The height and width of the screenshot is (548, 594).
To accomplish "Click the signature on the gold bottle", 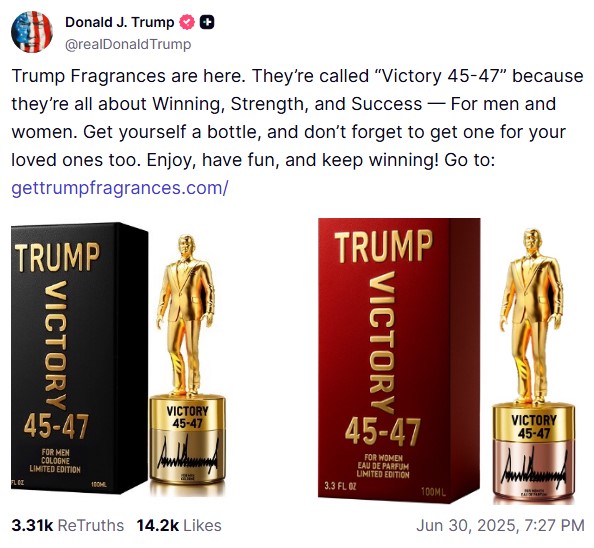I will [x=187, y=454].
